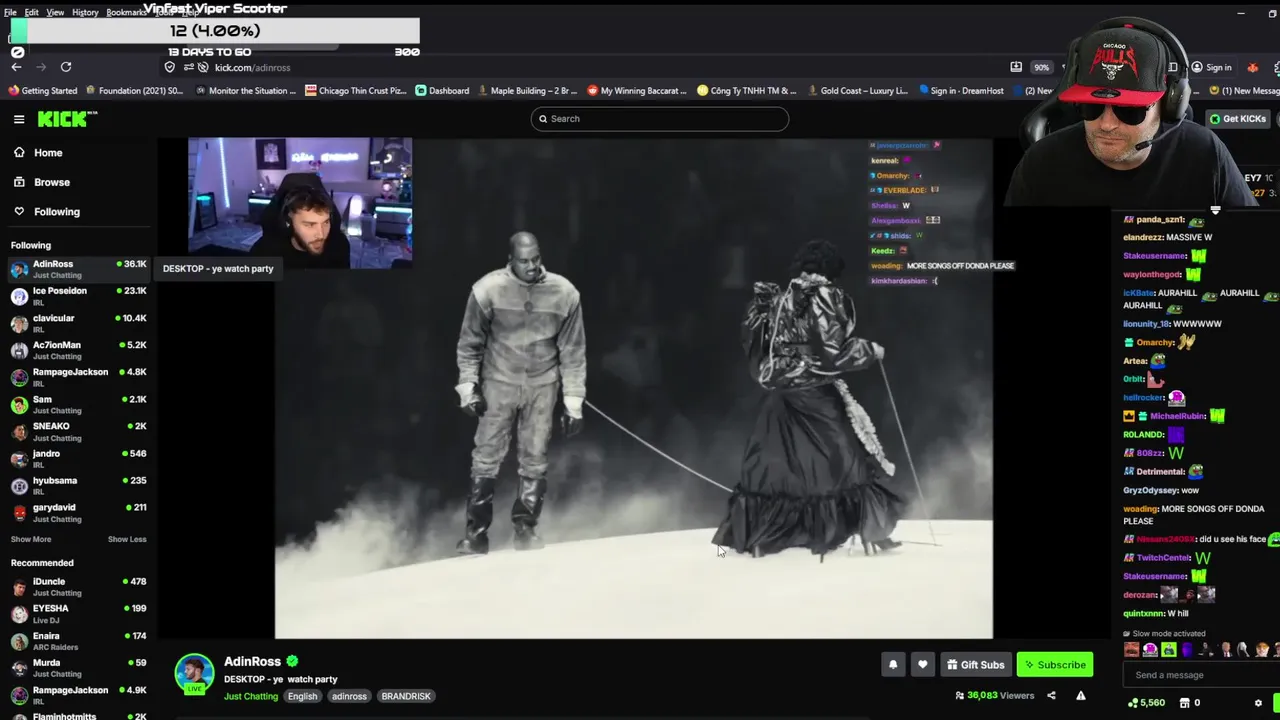The height and width of the screenshot is (720, 1280).
Task: Collapse following list with Show Less
Action: 127,540
